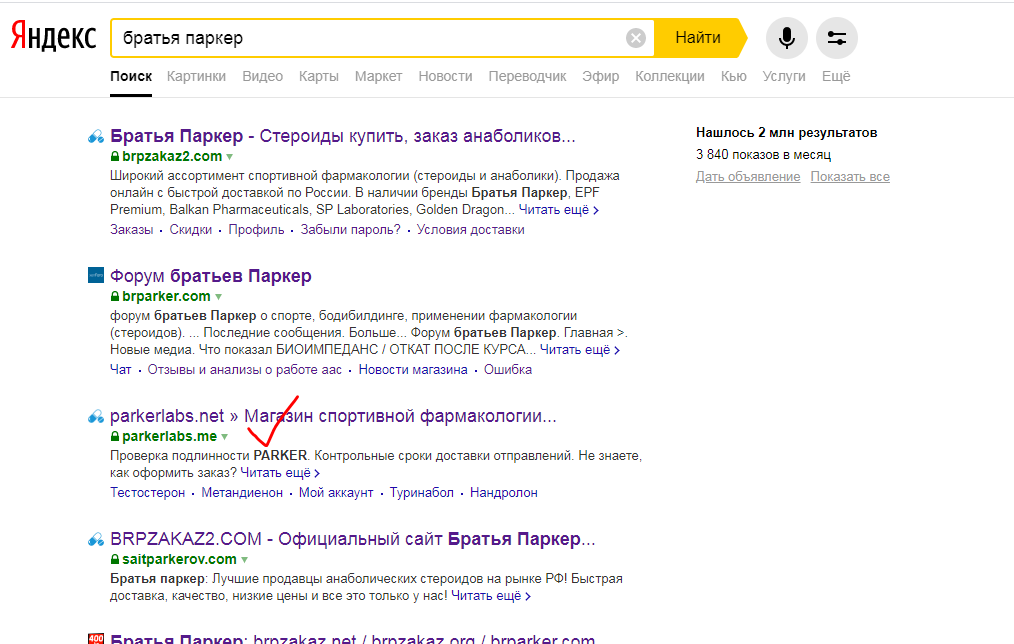Click the lock icon beside saitparkerov.com
The image size is (1014, 644).
[x=115, y=560]
